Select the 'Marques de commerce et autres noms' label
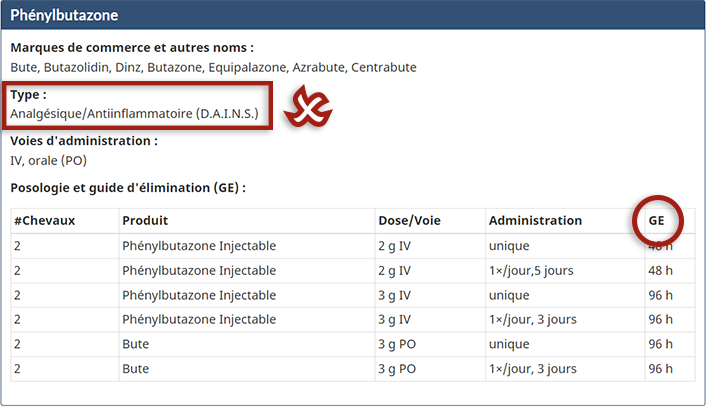This screenshot has height=407, width=706. [132, 48]
